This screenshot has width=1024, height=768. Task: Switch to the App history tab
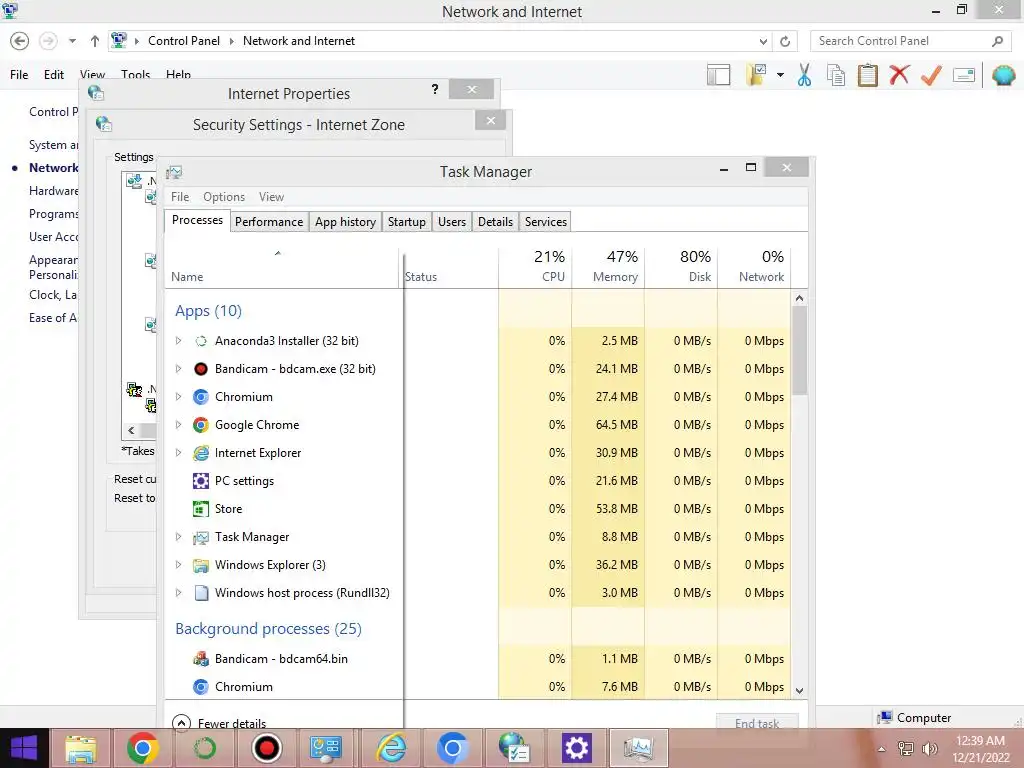click(x=345, y=222)
